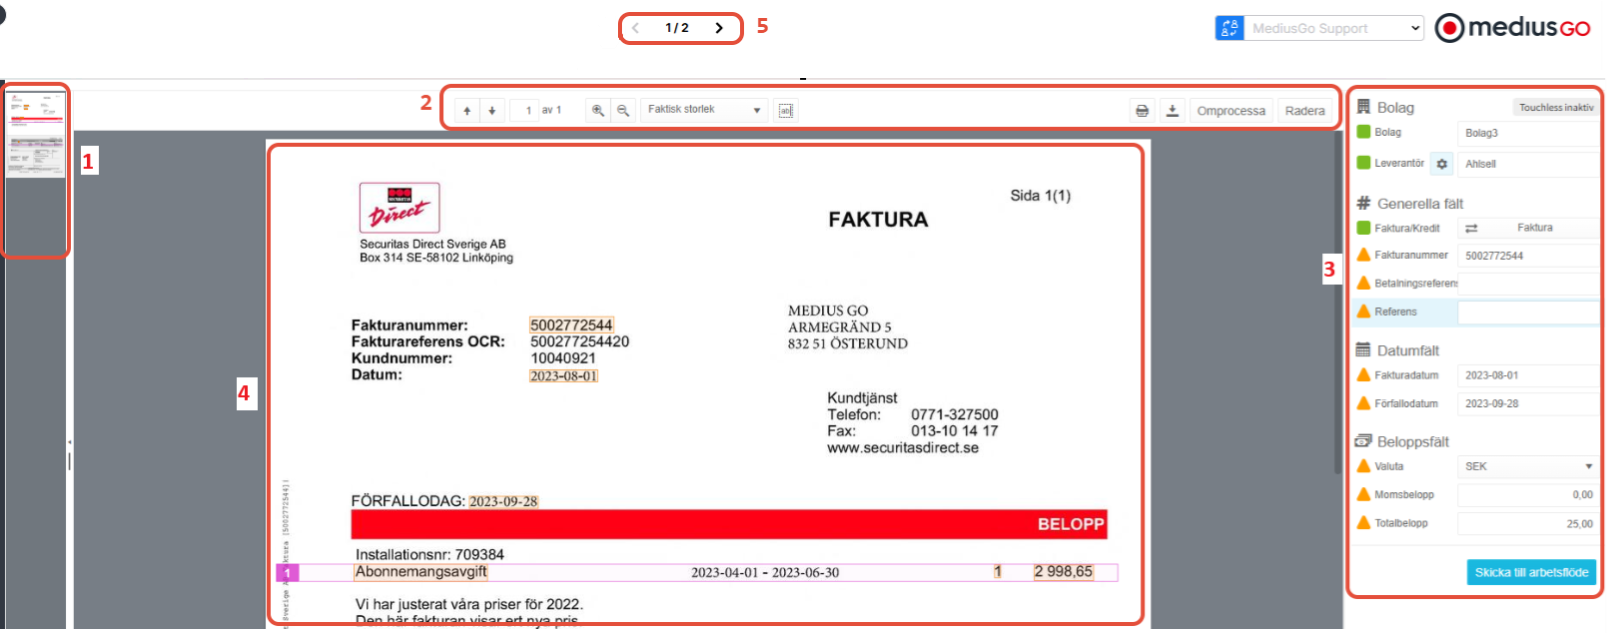Click the warning triangle beside Valuta
This screenshot has width=1610, height=635.
point(1363,466)
